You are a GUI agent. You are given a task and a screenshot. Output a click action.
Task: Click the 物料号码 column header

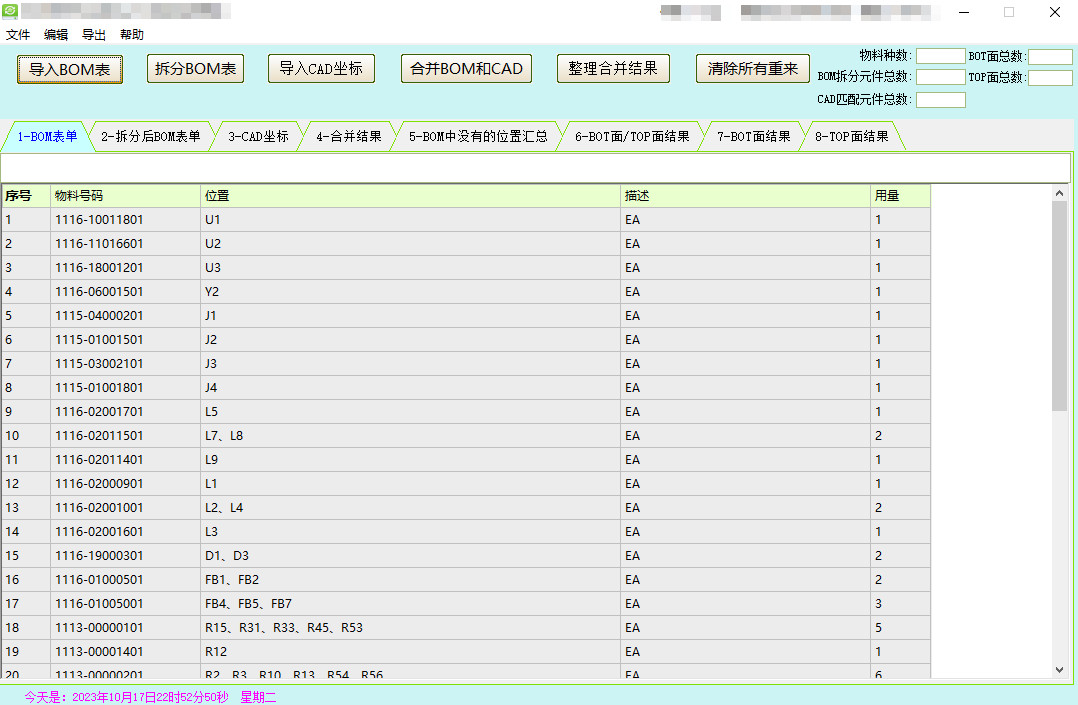125,196
